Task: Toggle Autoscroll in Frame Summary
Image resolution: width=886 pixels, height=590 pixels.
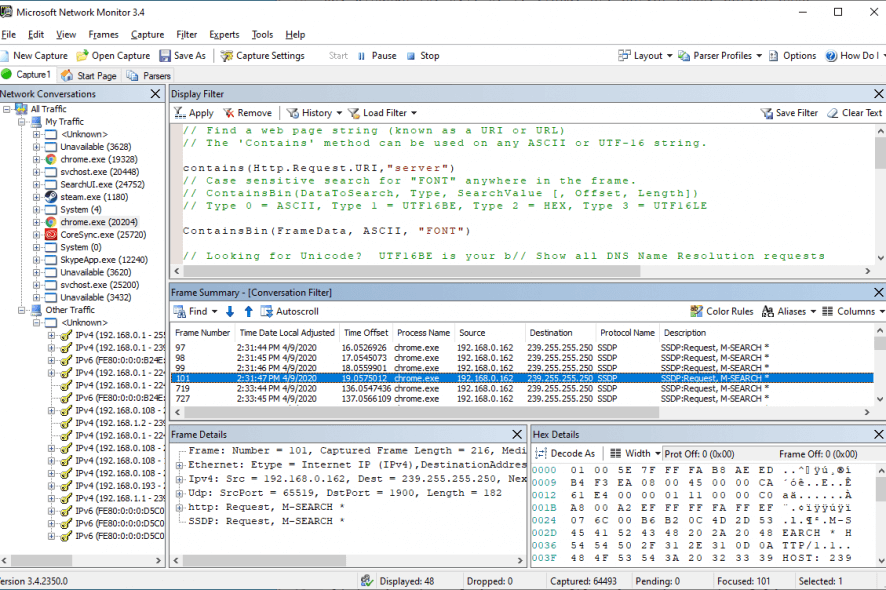Action: pos(289,311)
